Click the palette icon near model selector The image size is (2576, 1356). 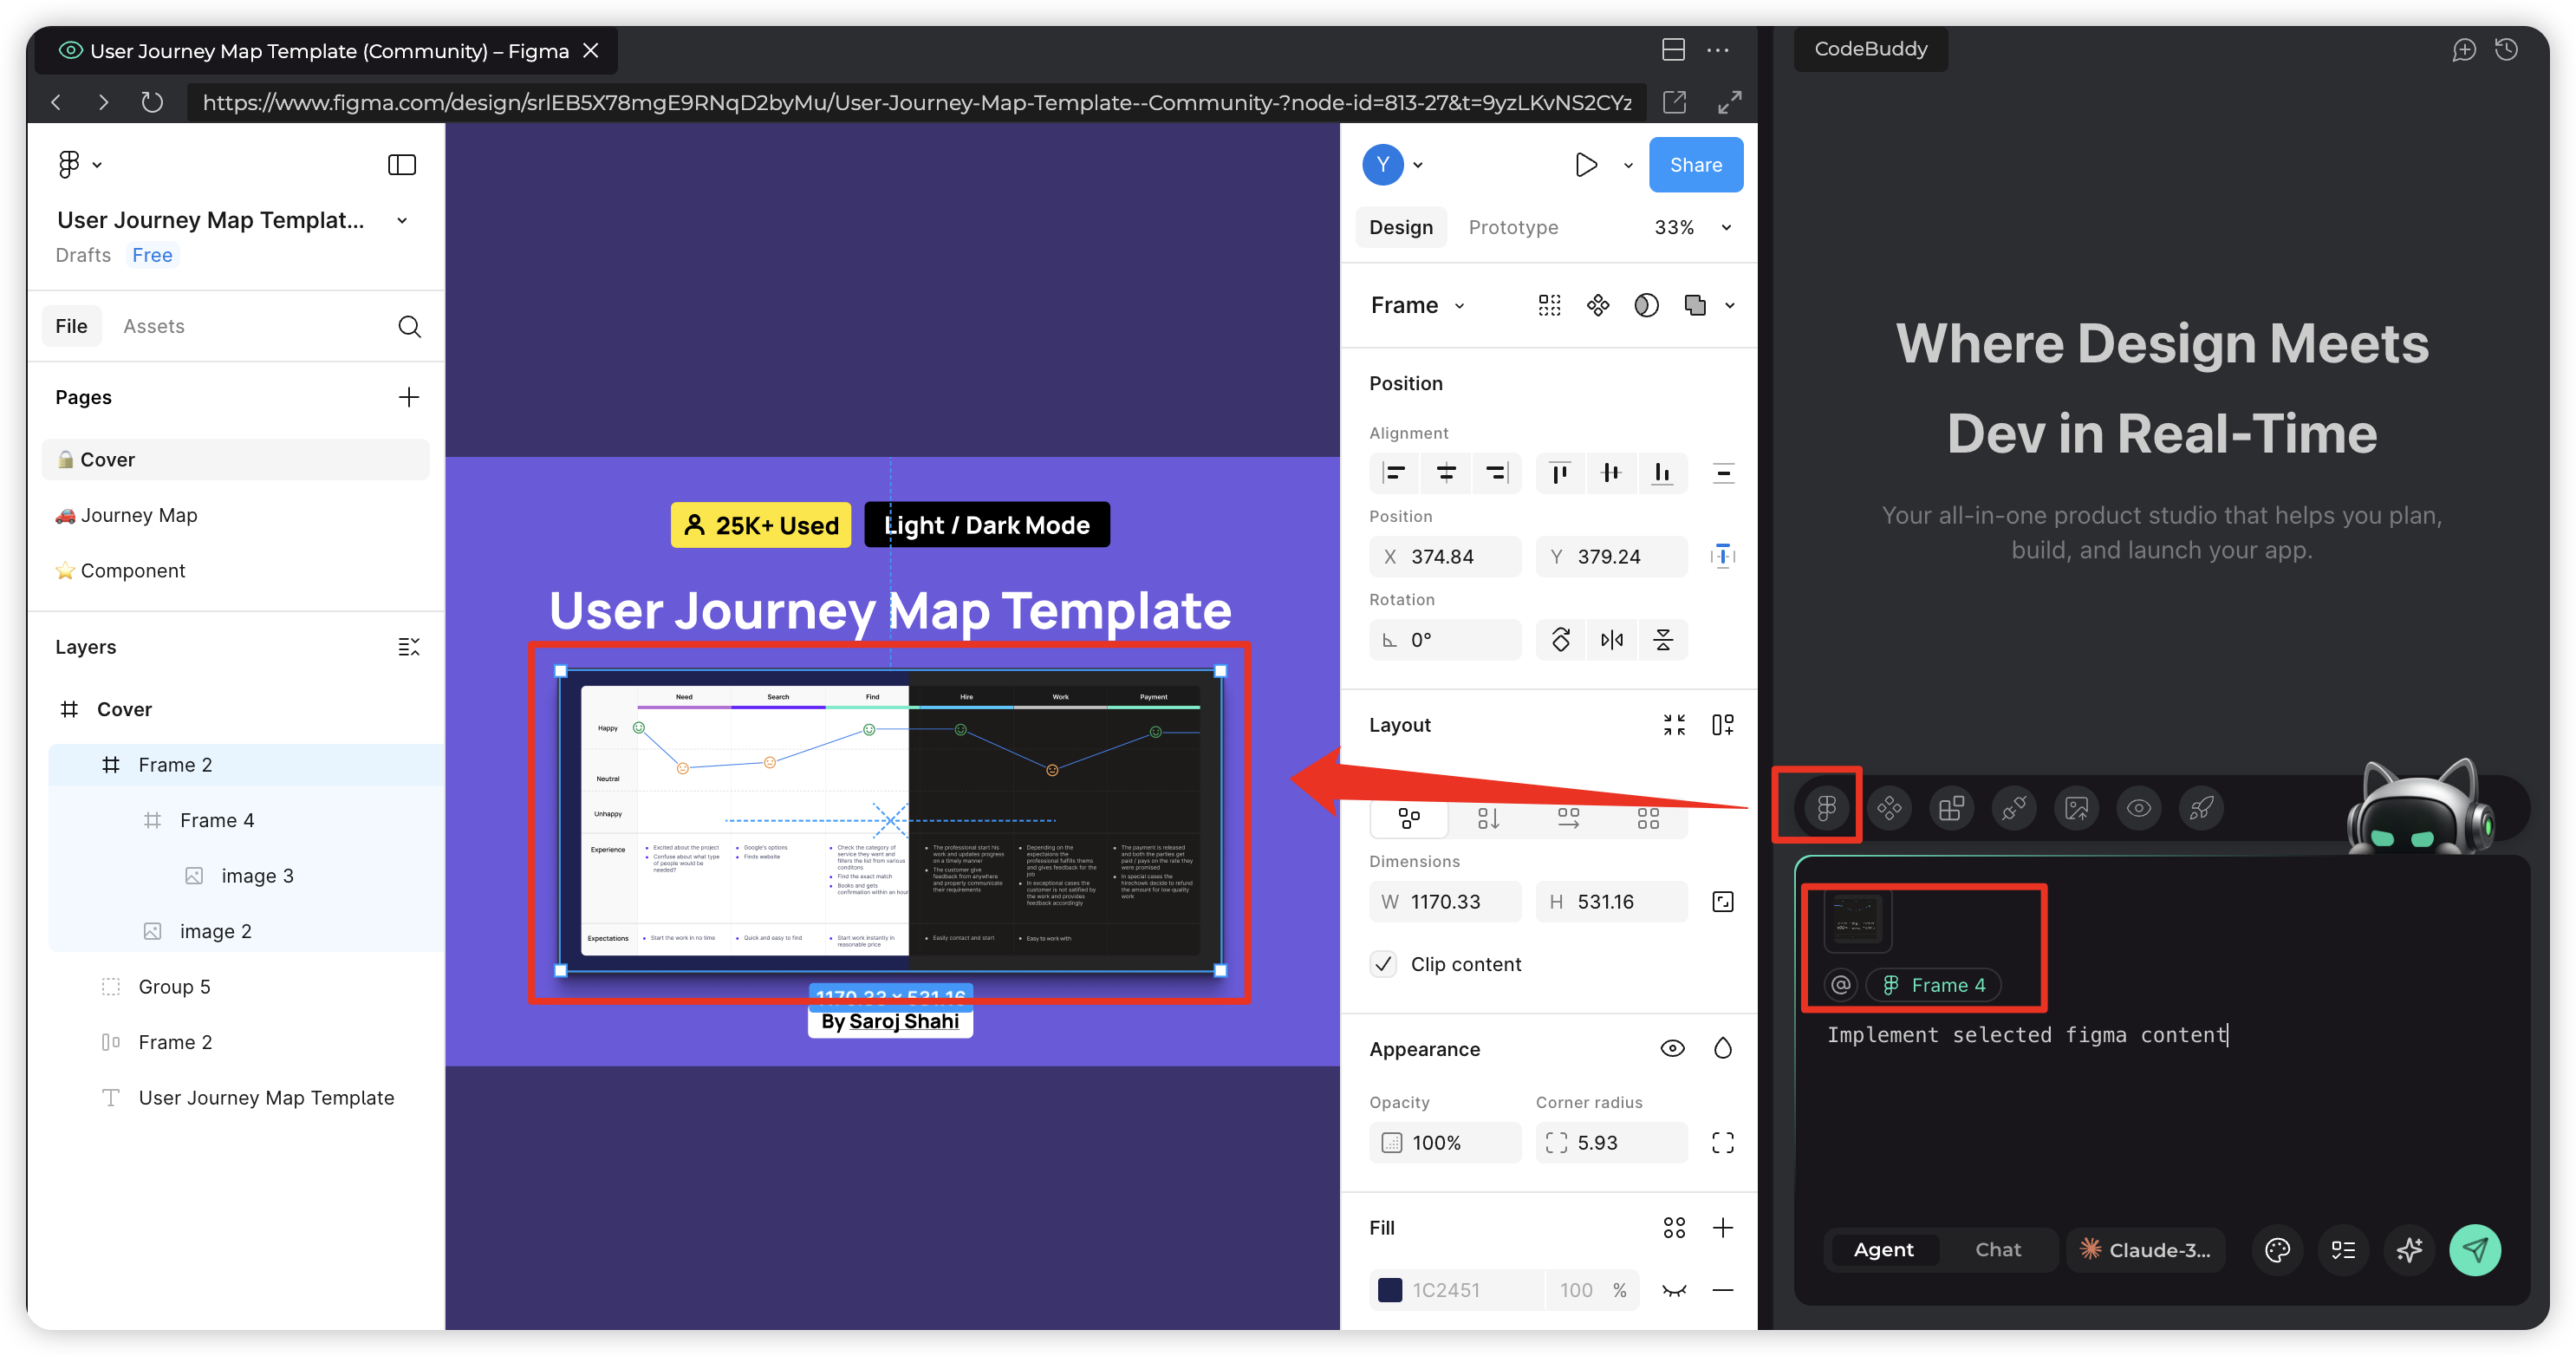[x=2277, y=1249]
